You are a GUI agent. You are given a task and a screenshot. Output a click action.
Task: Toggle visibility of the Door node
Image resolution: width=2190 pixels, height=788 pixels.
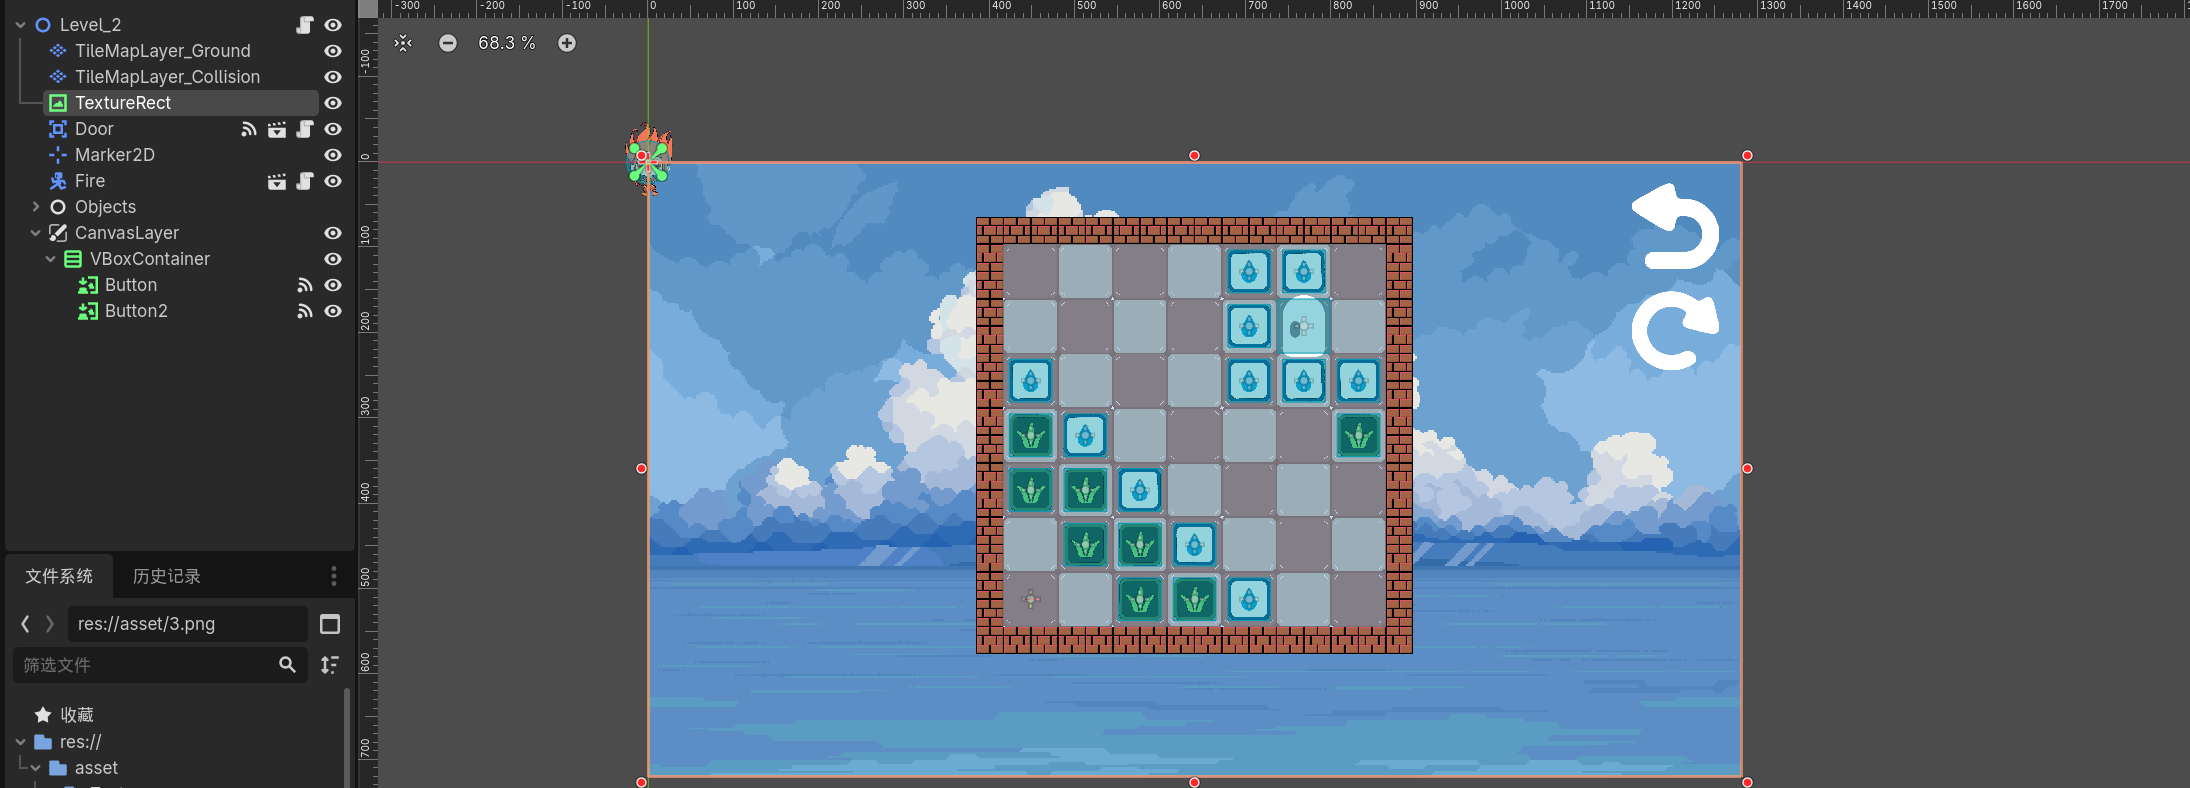tap(333, 129)
